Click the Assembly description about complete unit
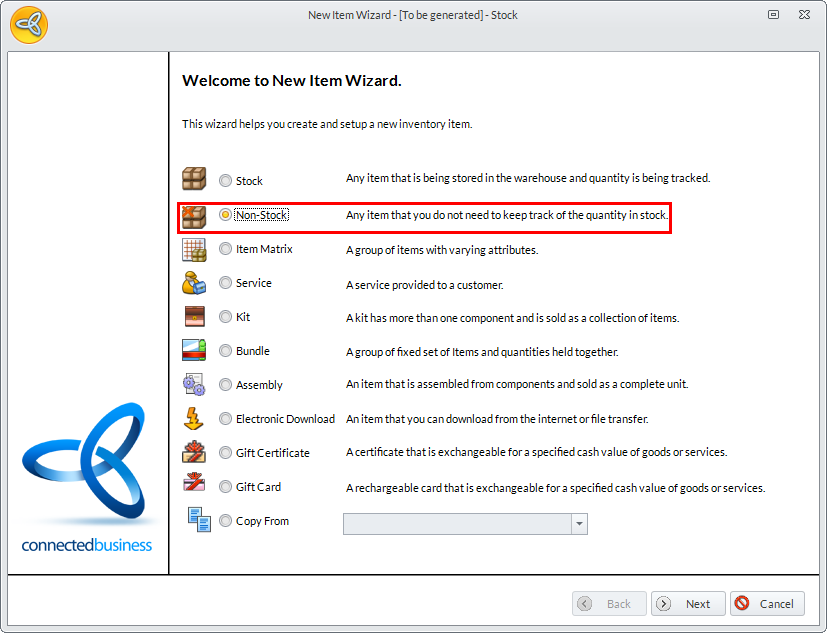This screenshot has width=827, height=633. (x=517, y=384)
